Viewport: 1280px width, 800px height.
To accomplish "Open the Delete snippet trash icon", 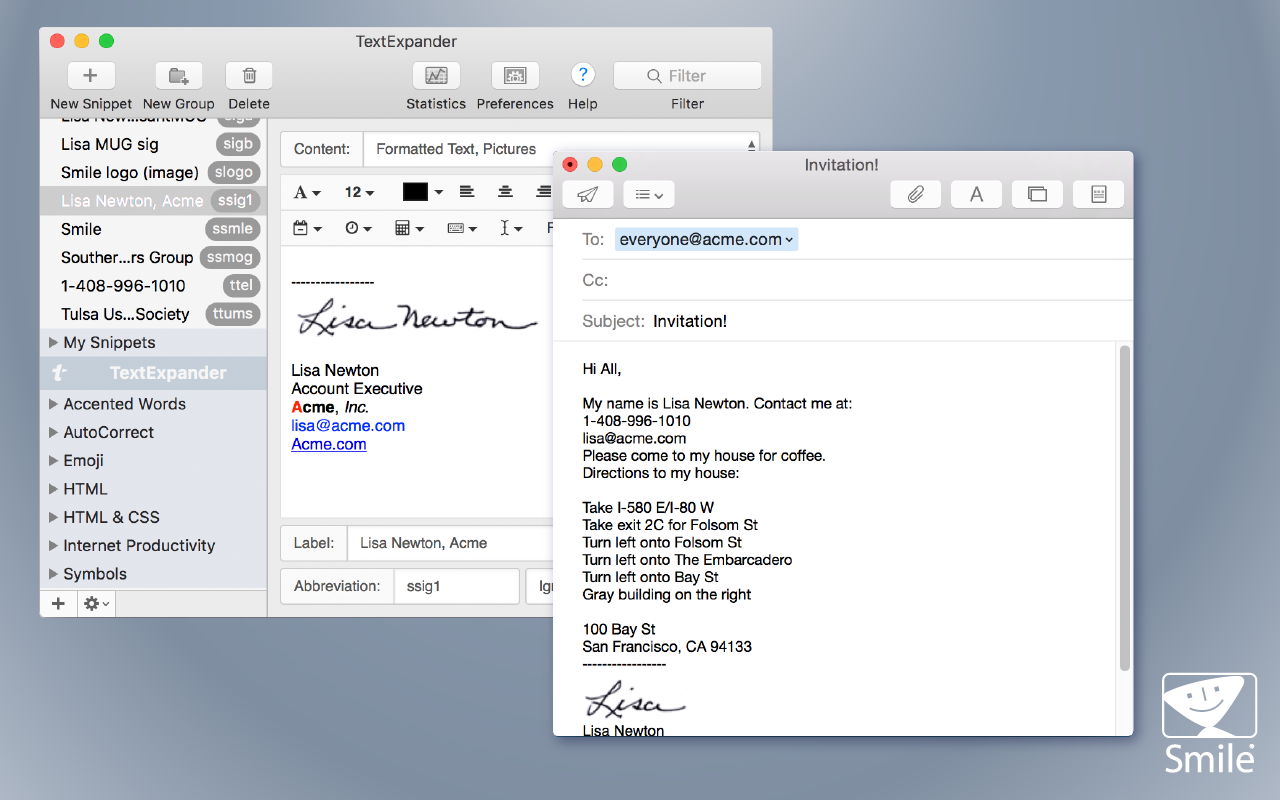I will 248,75.
